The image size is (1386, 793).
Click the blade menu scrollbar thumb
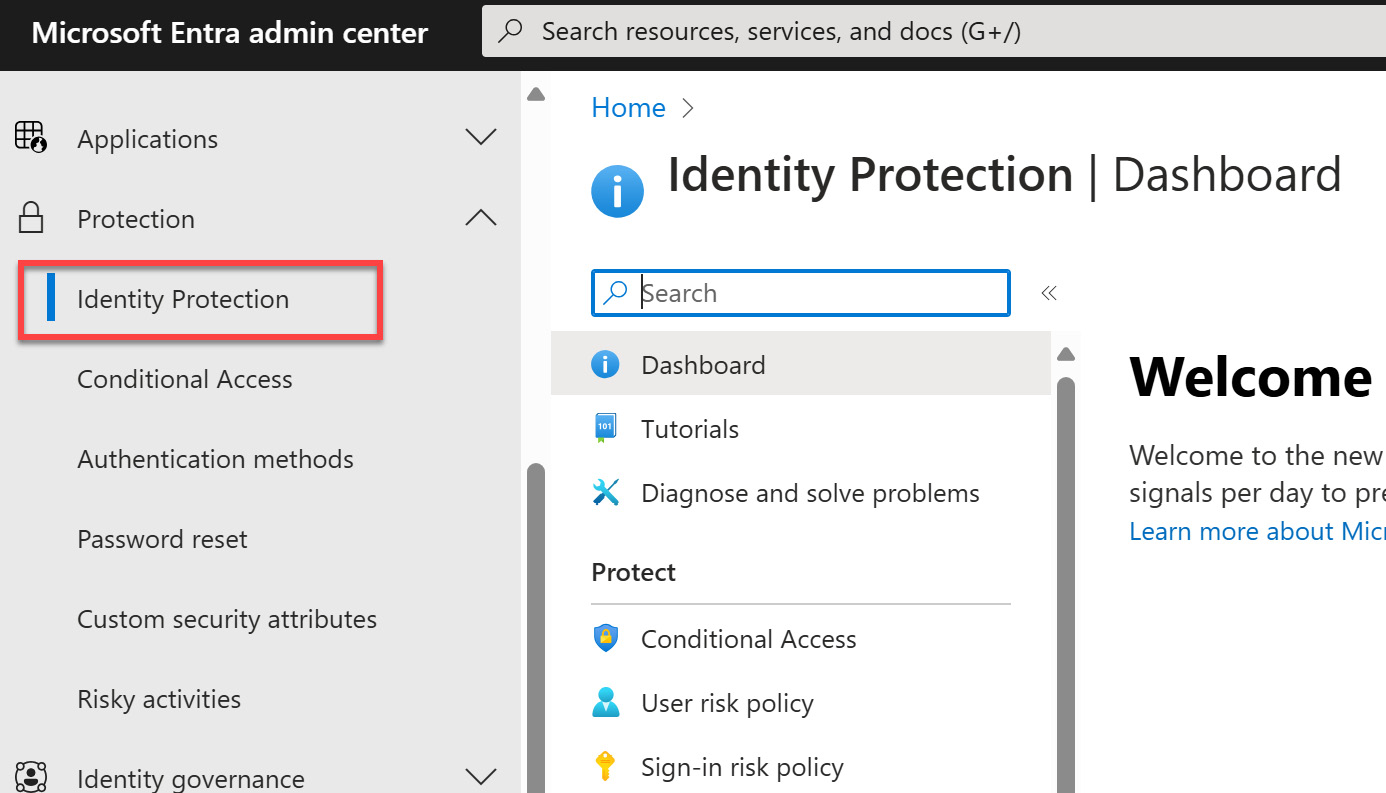pos(1066,584)
